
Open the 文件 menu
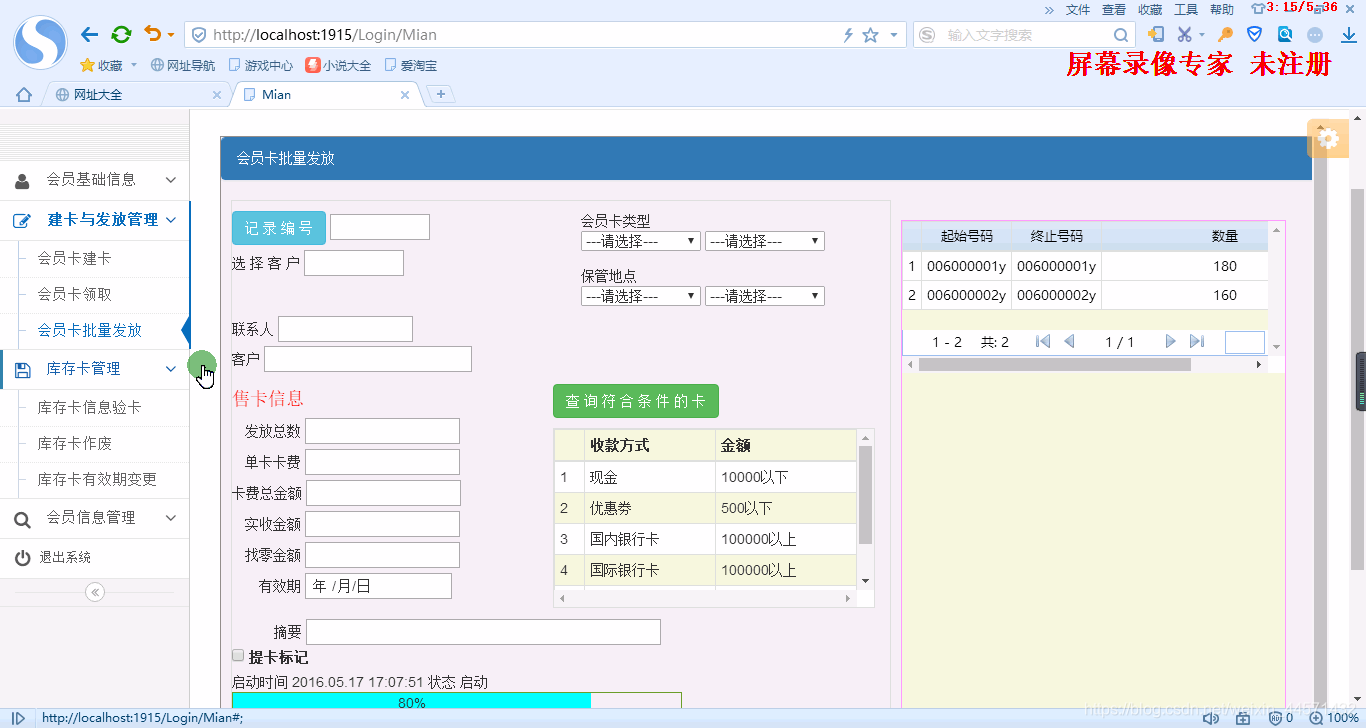pyautogui.click(x=1078, y=9)
